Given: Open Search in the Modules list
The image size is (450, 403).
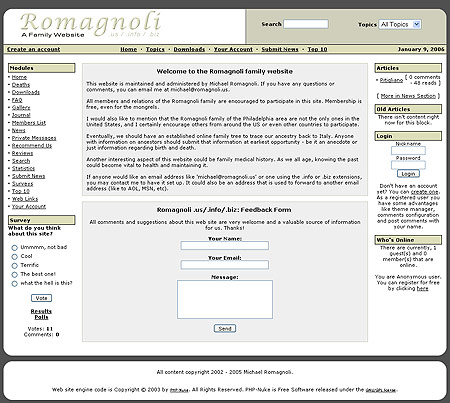Looking at the screenshot, I should (21, 161).
